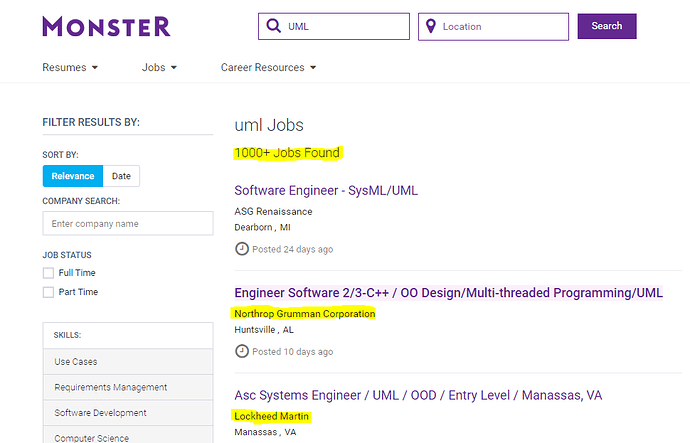
Task: Click the location pin icon
Action: [x=431, y=26]
